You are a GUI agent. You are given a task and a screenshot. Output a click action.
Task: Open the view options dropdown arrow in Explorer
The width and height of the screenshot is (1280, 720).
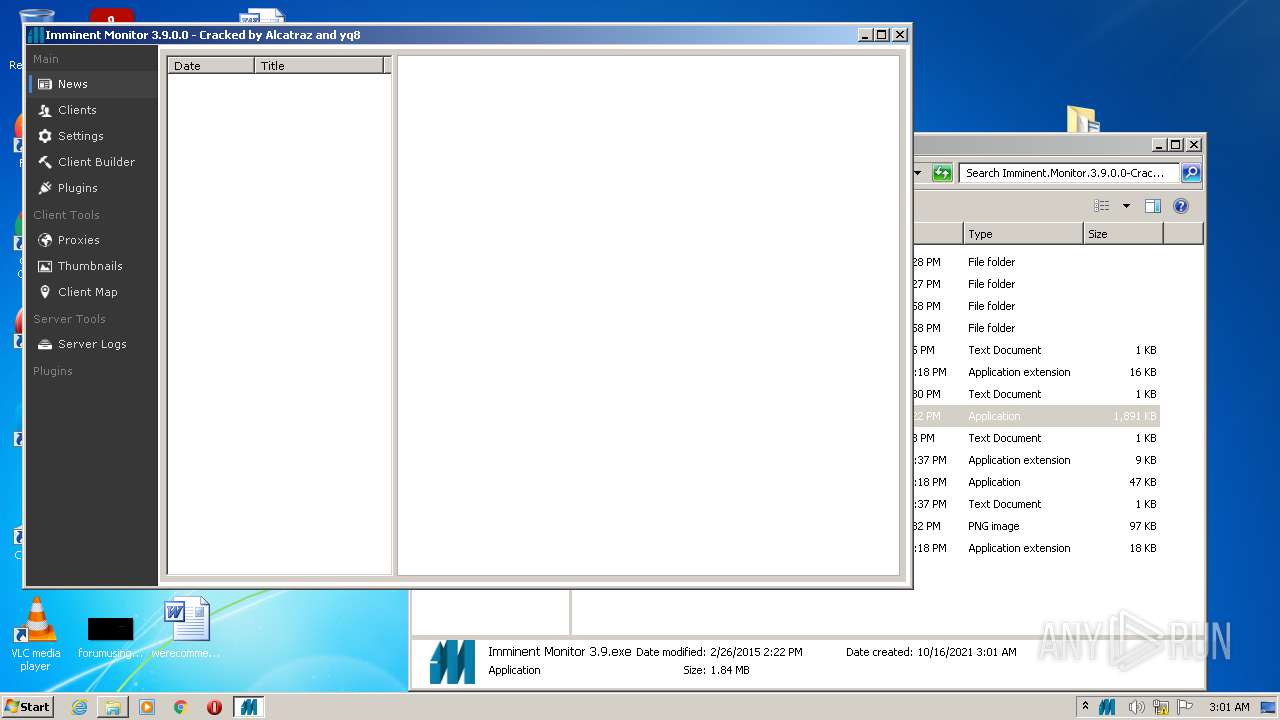click(1126, 206)
